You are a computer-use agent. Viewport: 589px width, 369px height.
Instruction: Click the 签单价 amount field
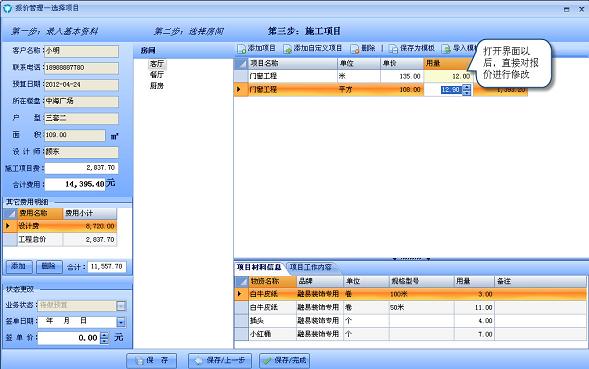(69, 338)
